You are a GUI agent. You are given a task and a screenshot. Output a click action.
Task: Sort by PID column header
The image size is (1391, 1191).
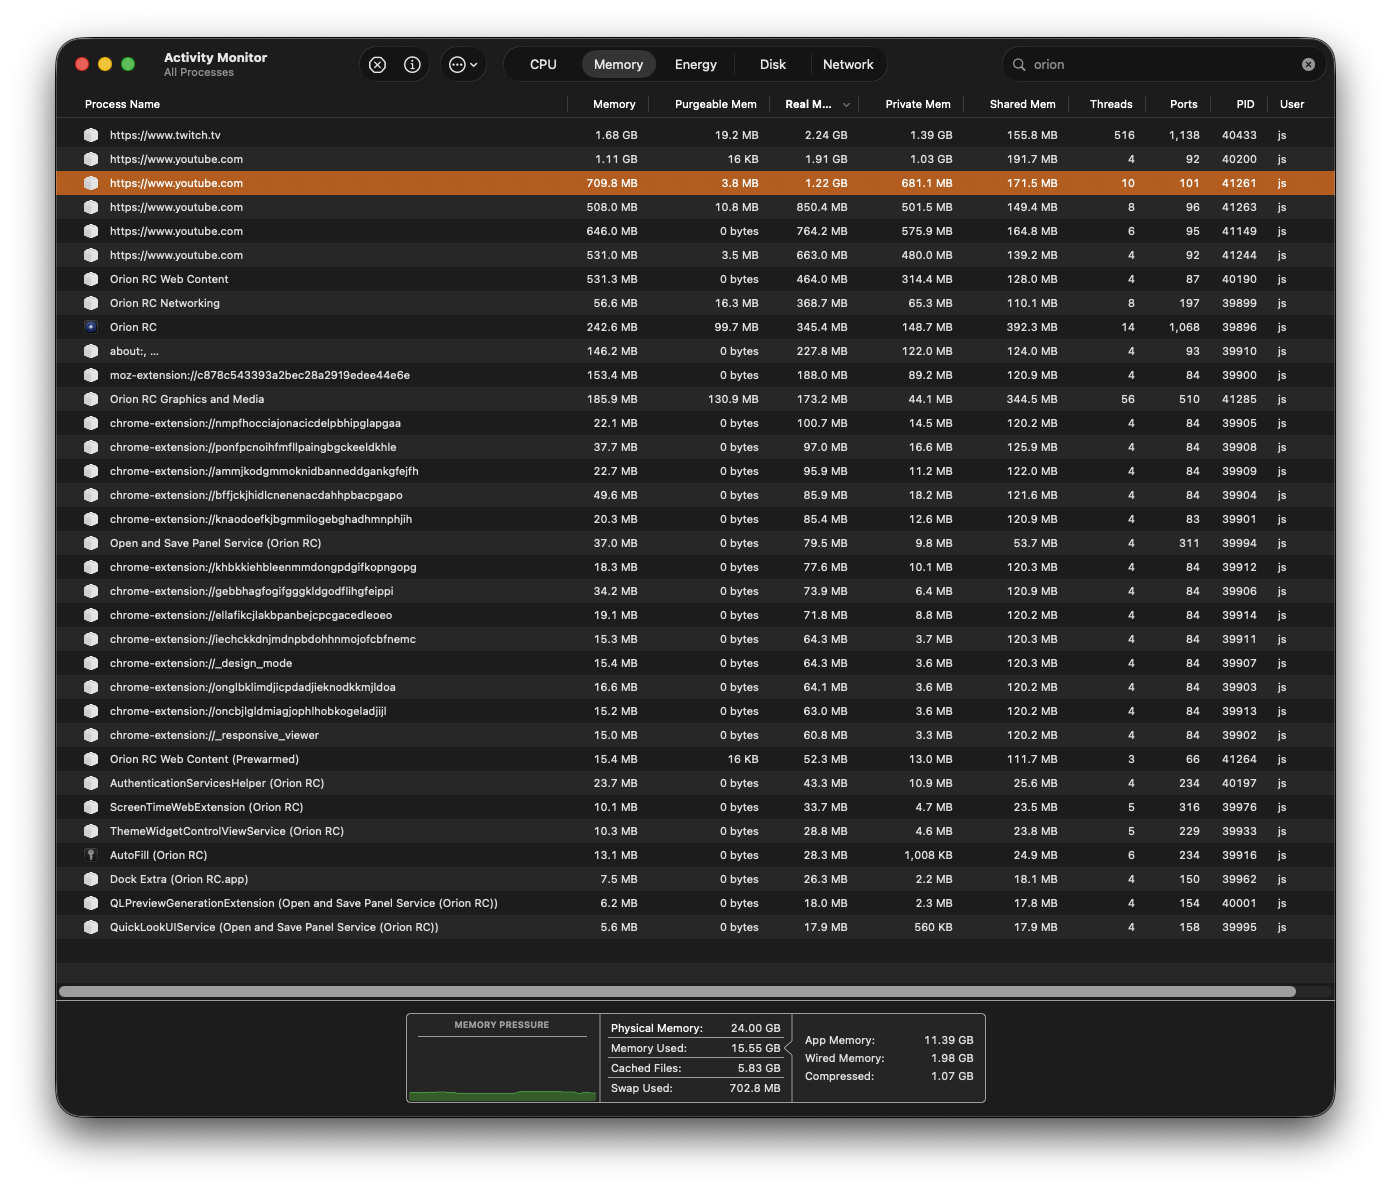pos(1245,104)
